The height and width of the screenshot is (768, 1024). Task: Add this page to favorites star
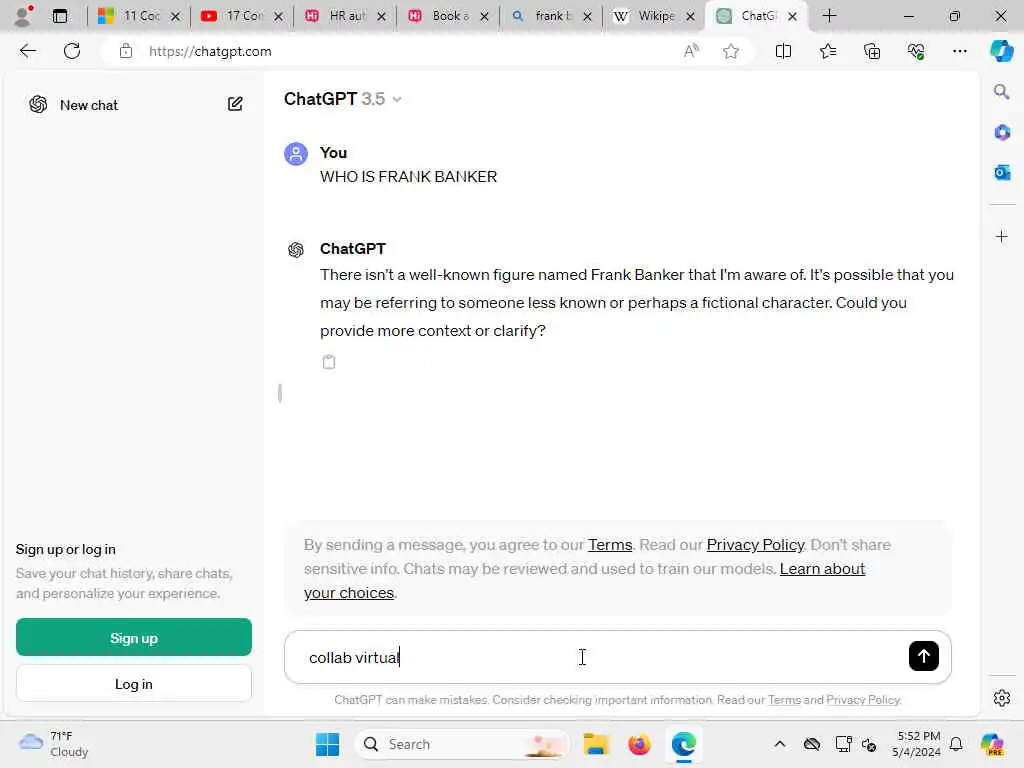tap(731, 51)
